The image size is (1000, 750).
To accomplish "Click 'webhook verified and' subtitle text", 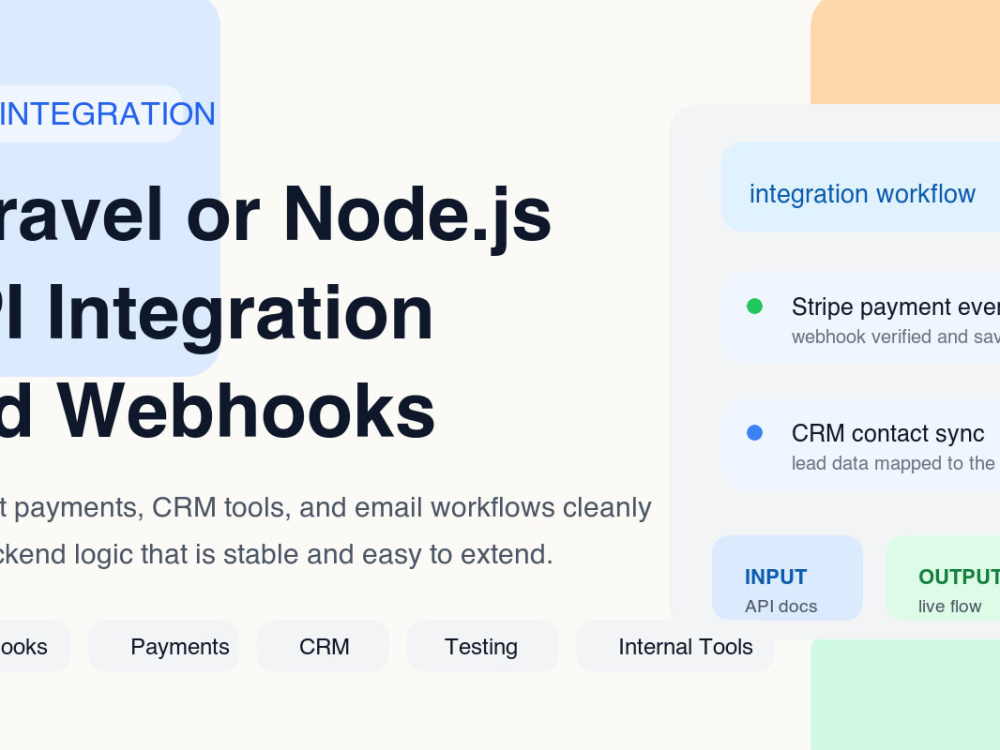I will point(879,337).
